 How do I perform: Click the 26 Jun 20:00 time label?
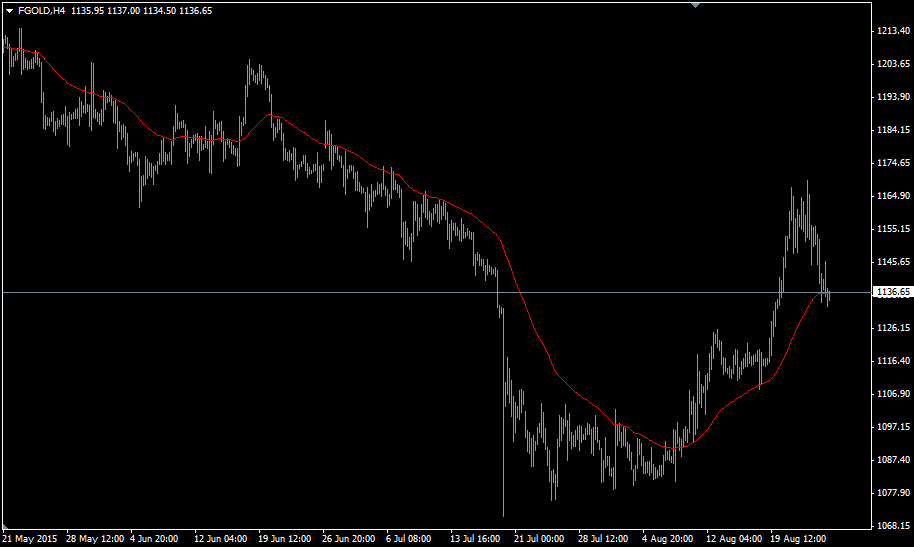(349, 539)
